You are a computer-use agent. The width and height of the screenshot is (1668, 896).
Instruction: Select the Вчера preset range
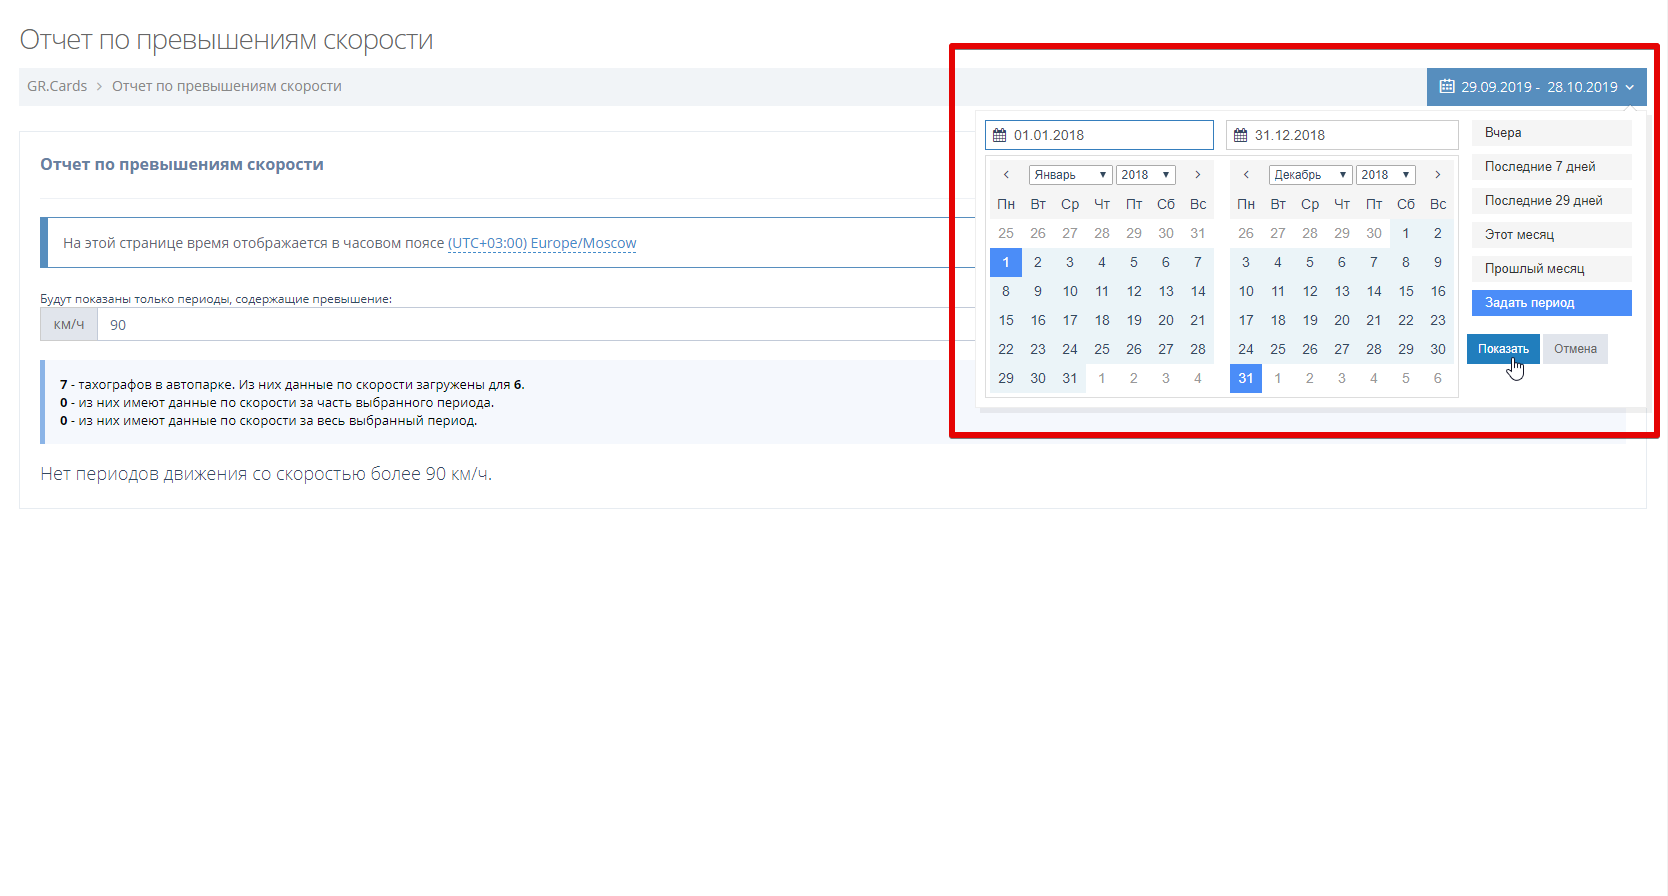[1551, 133]
